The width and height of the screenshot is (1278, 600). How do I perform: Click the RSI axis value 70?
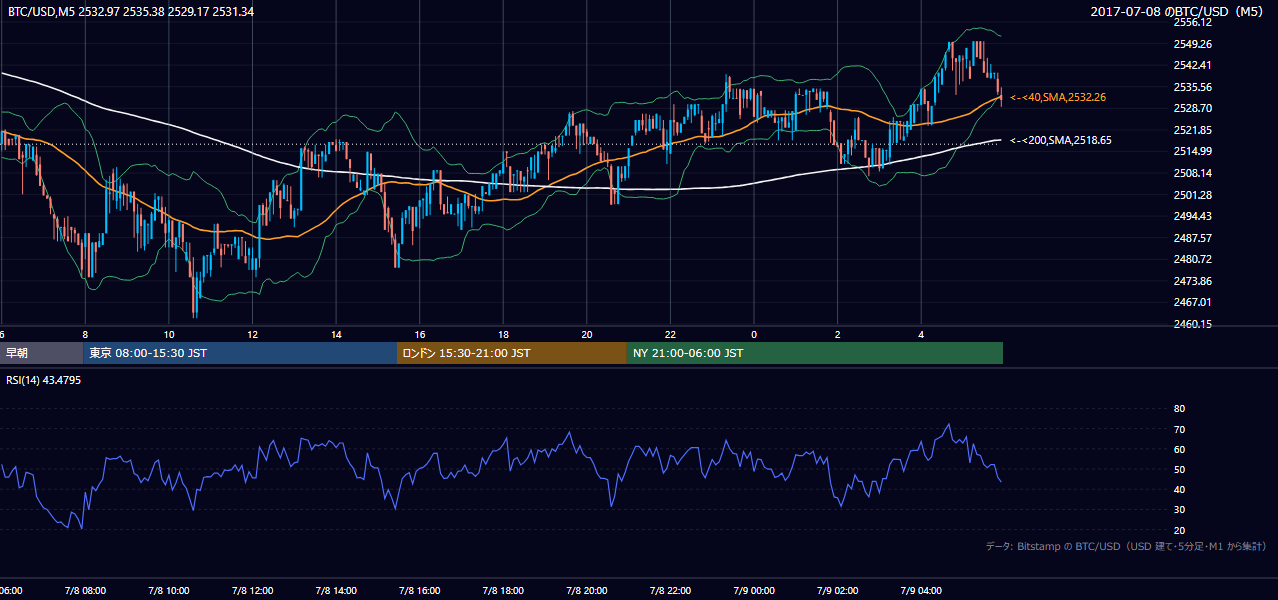pyautogui.click(x=1179, y=429)
